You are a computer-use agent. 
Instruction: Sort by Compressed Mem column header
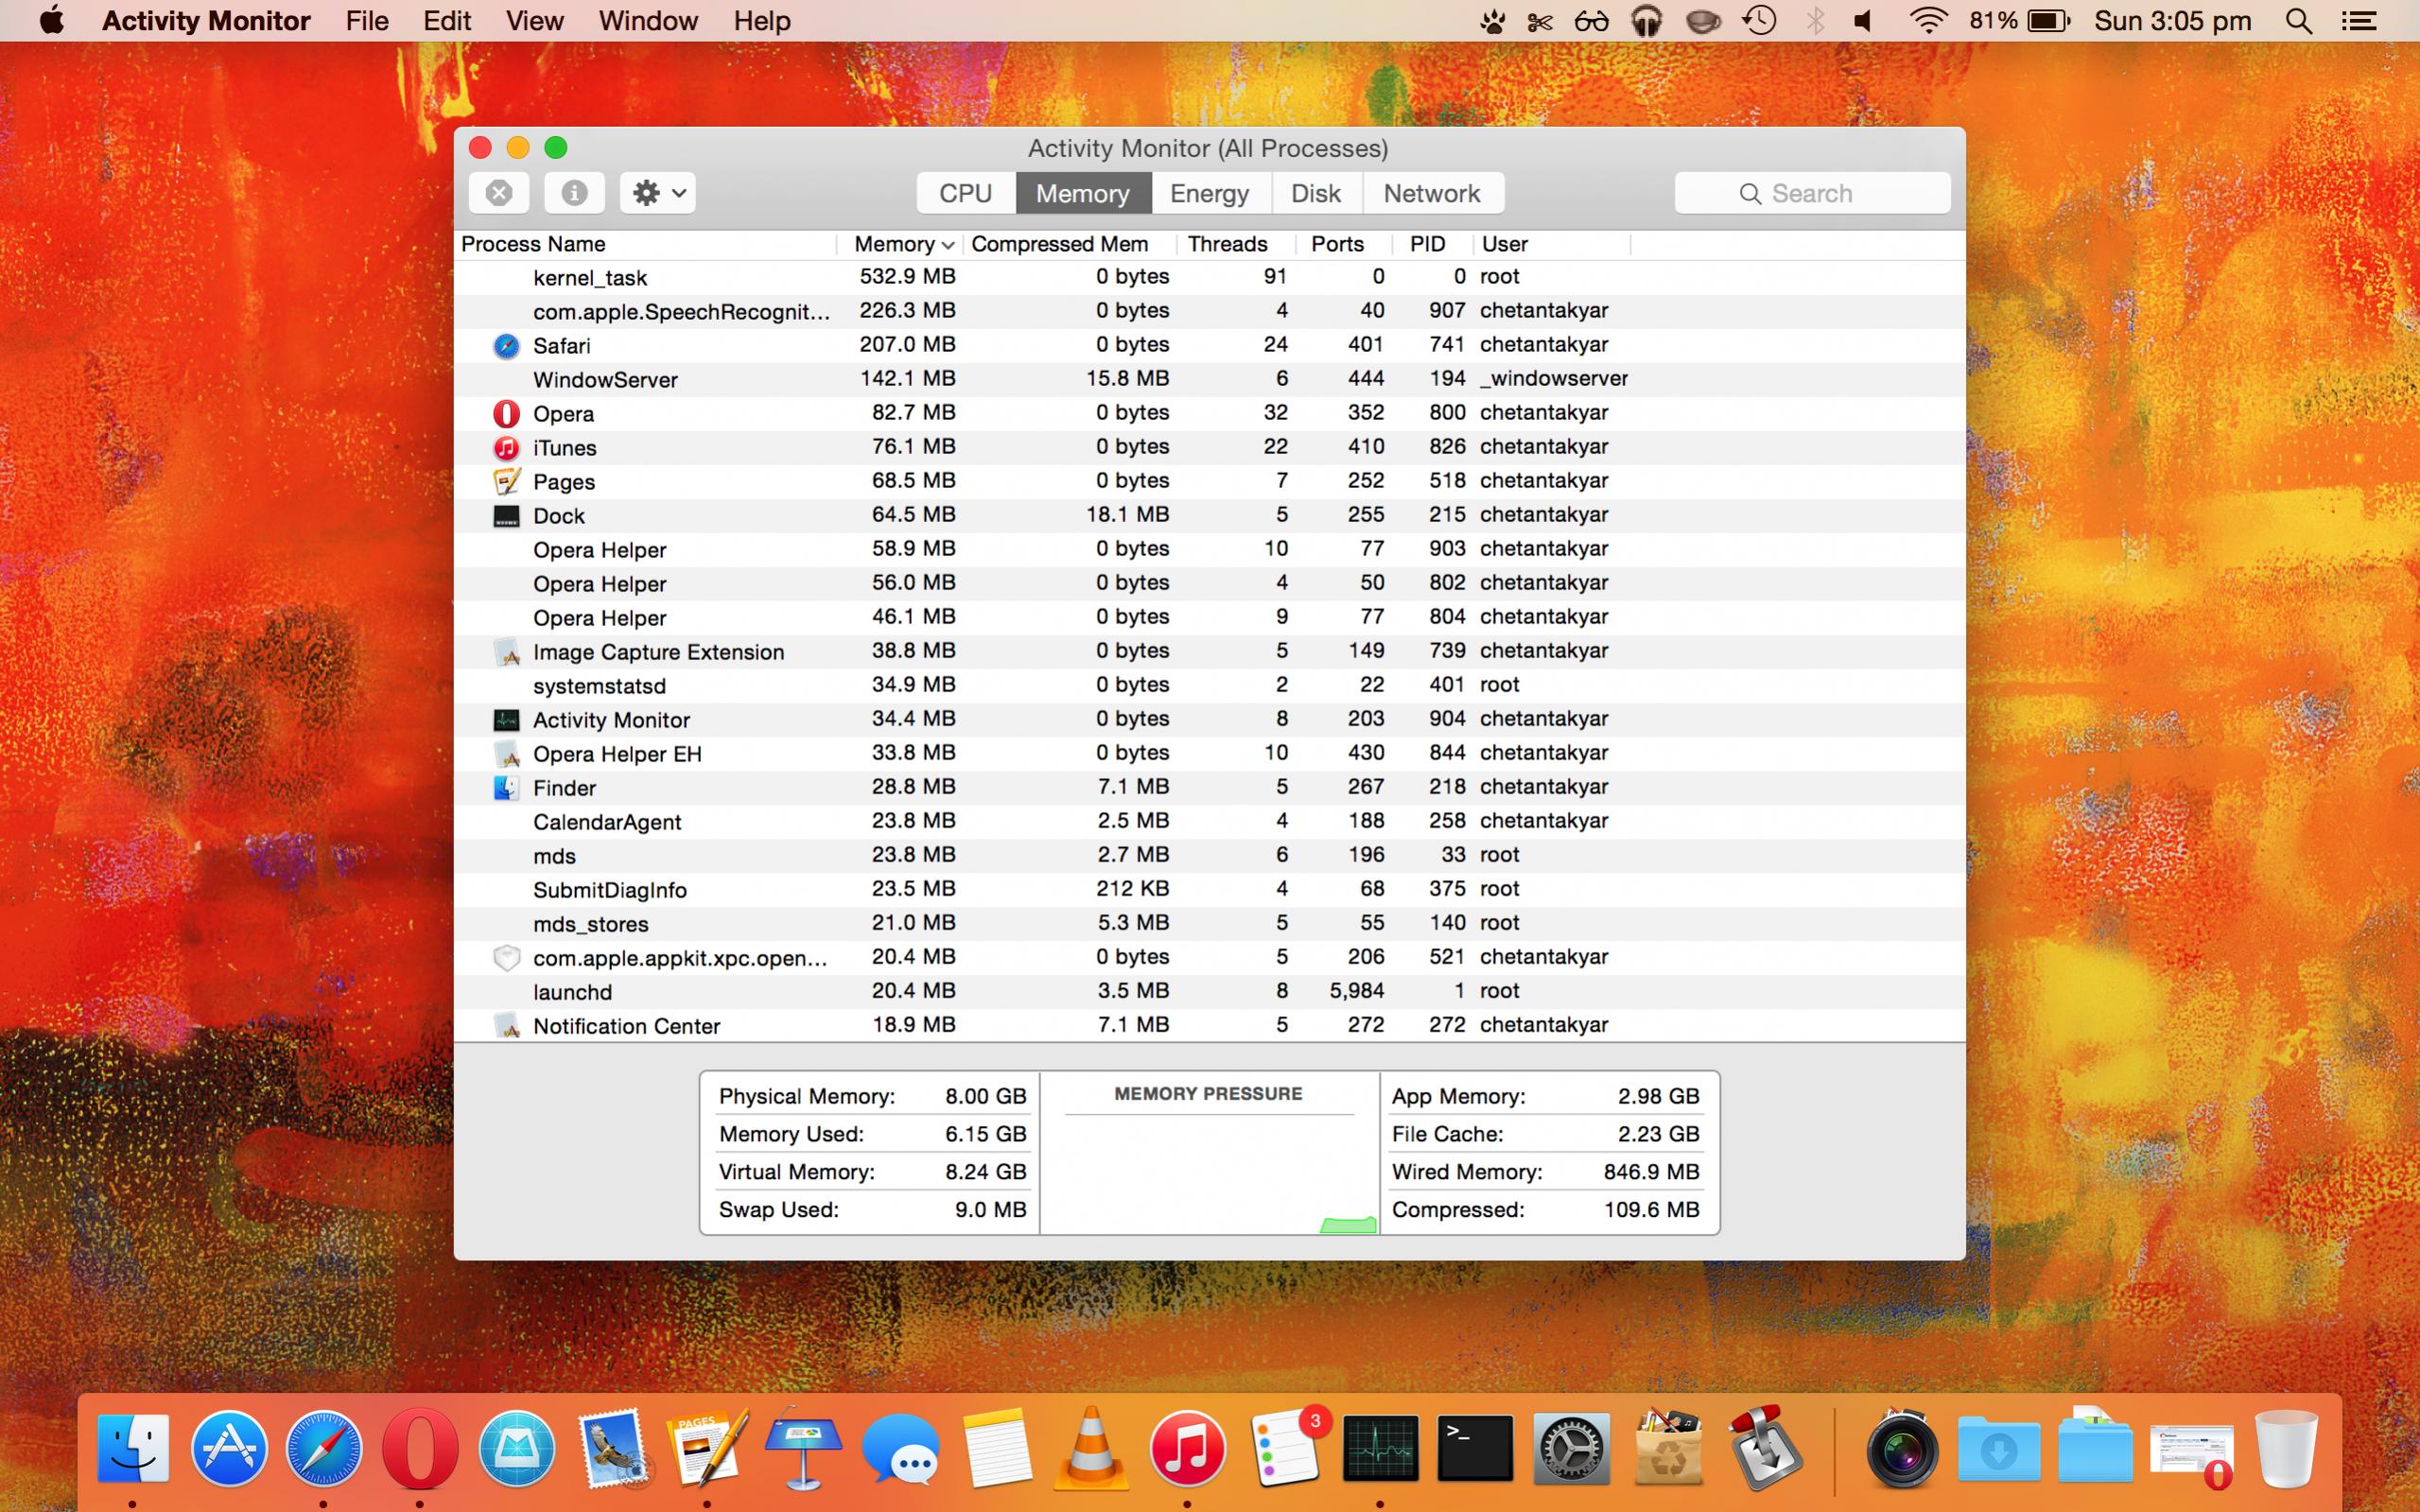[1068, 244]
